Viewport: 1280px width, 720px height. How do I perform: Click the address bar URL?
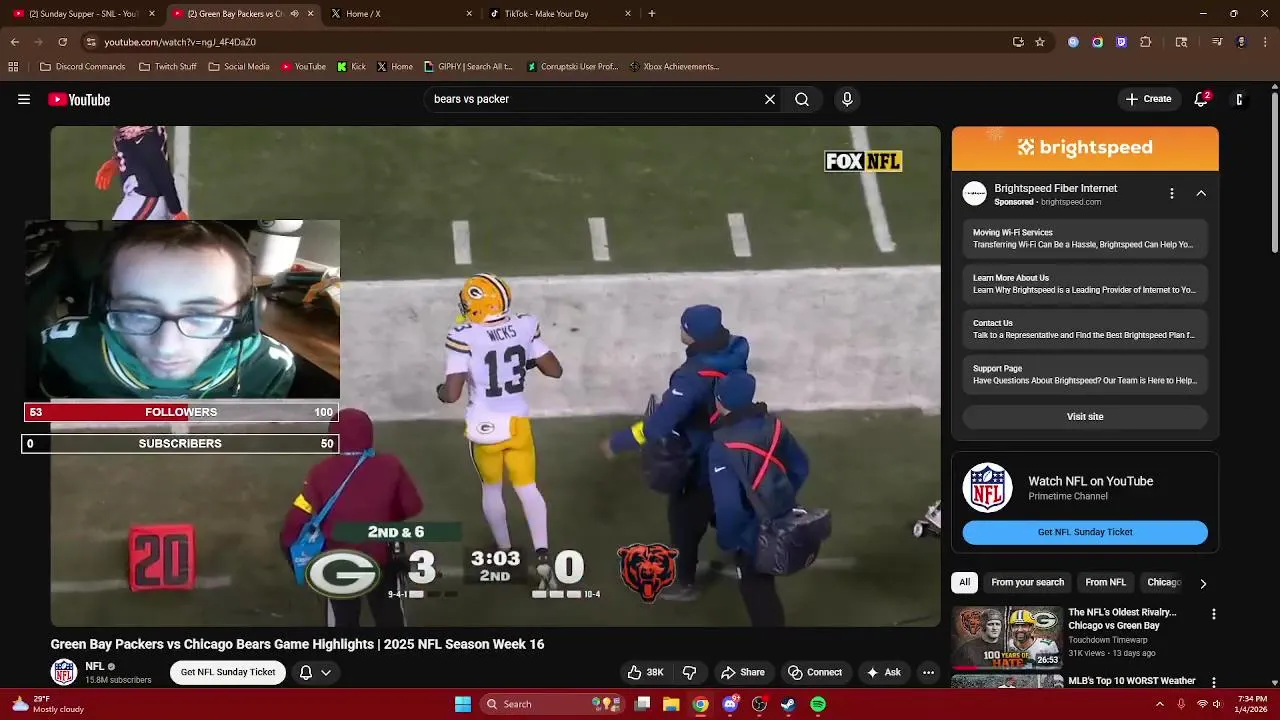click(x=180, y=42)
